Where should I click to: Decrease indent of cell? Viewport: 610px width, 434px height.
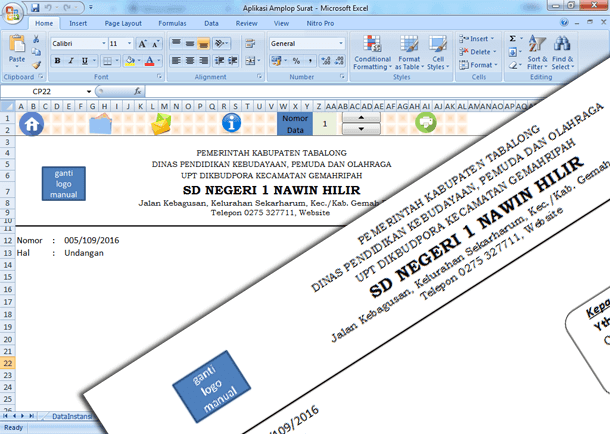click(219, 61)
